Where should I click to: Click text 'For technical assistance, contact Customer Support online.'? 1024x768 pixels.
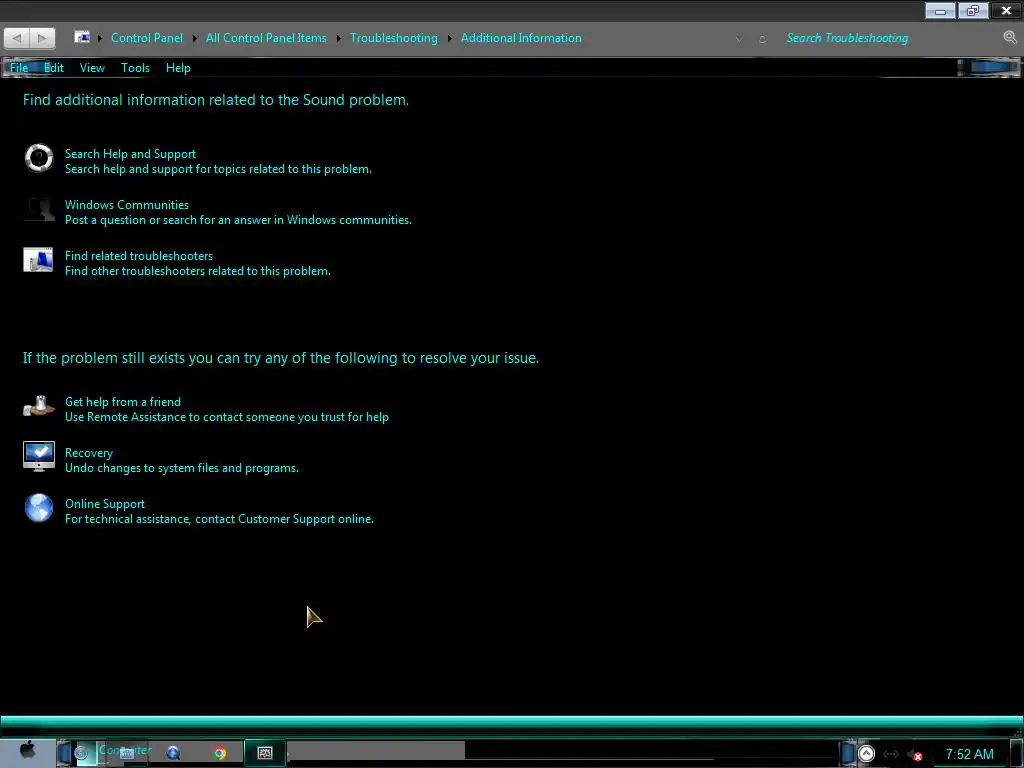point(219,519)
